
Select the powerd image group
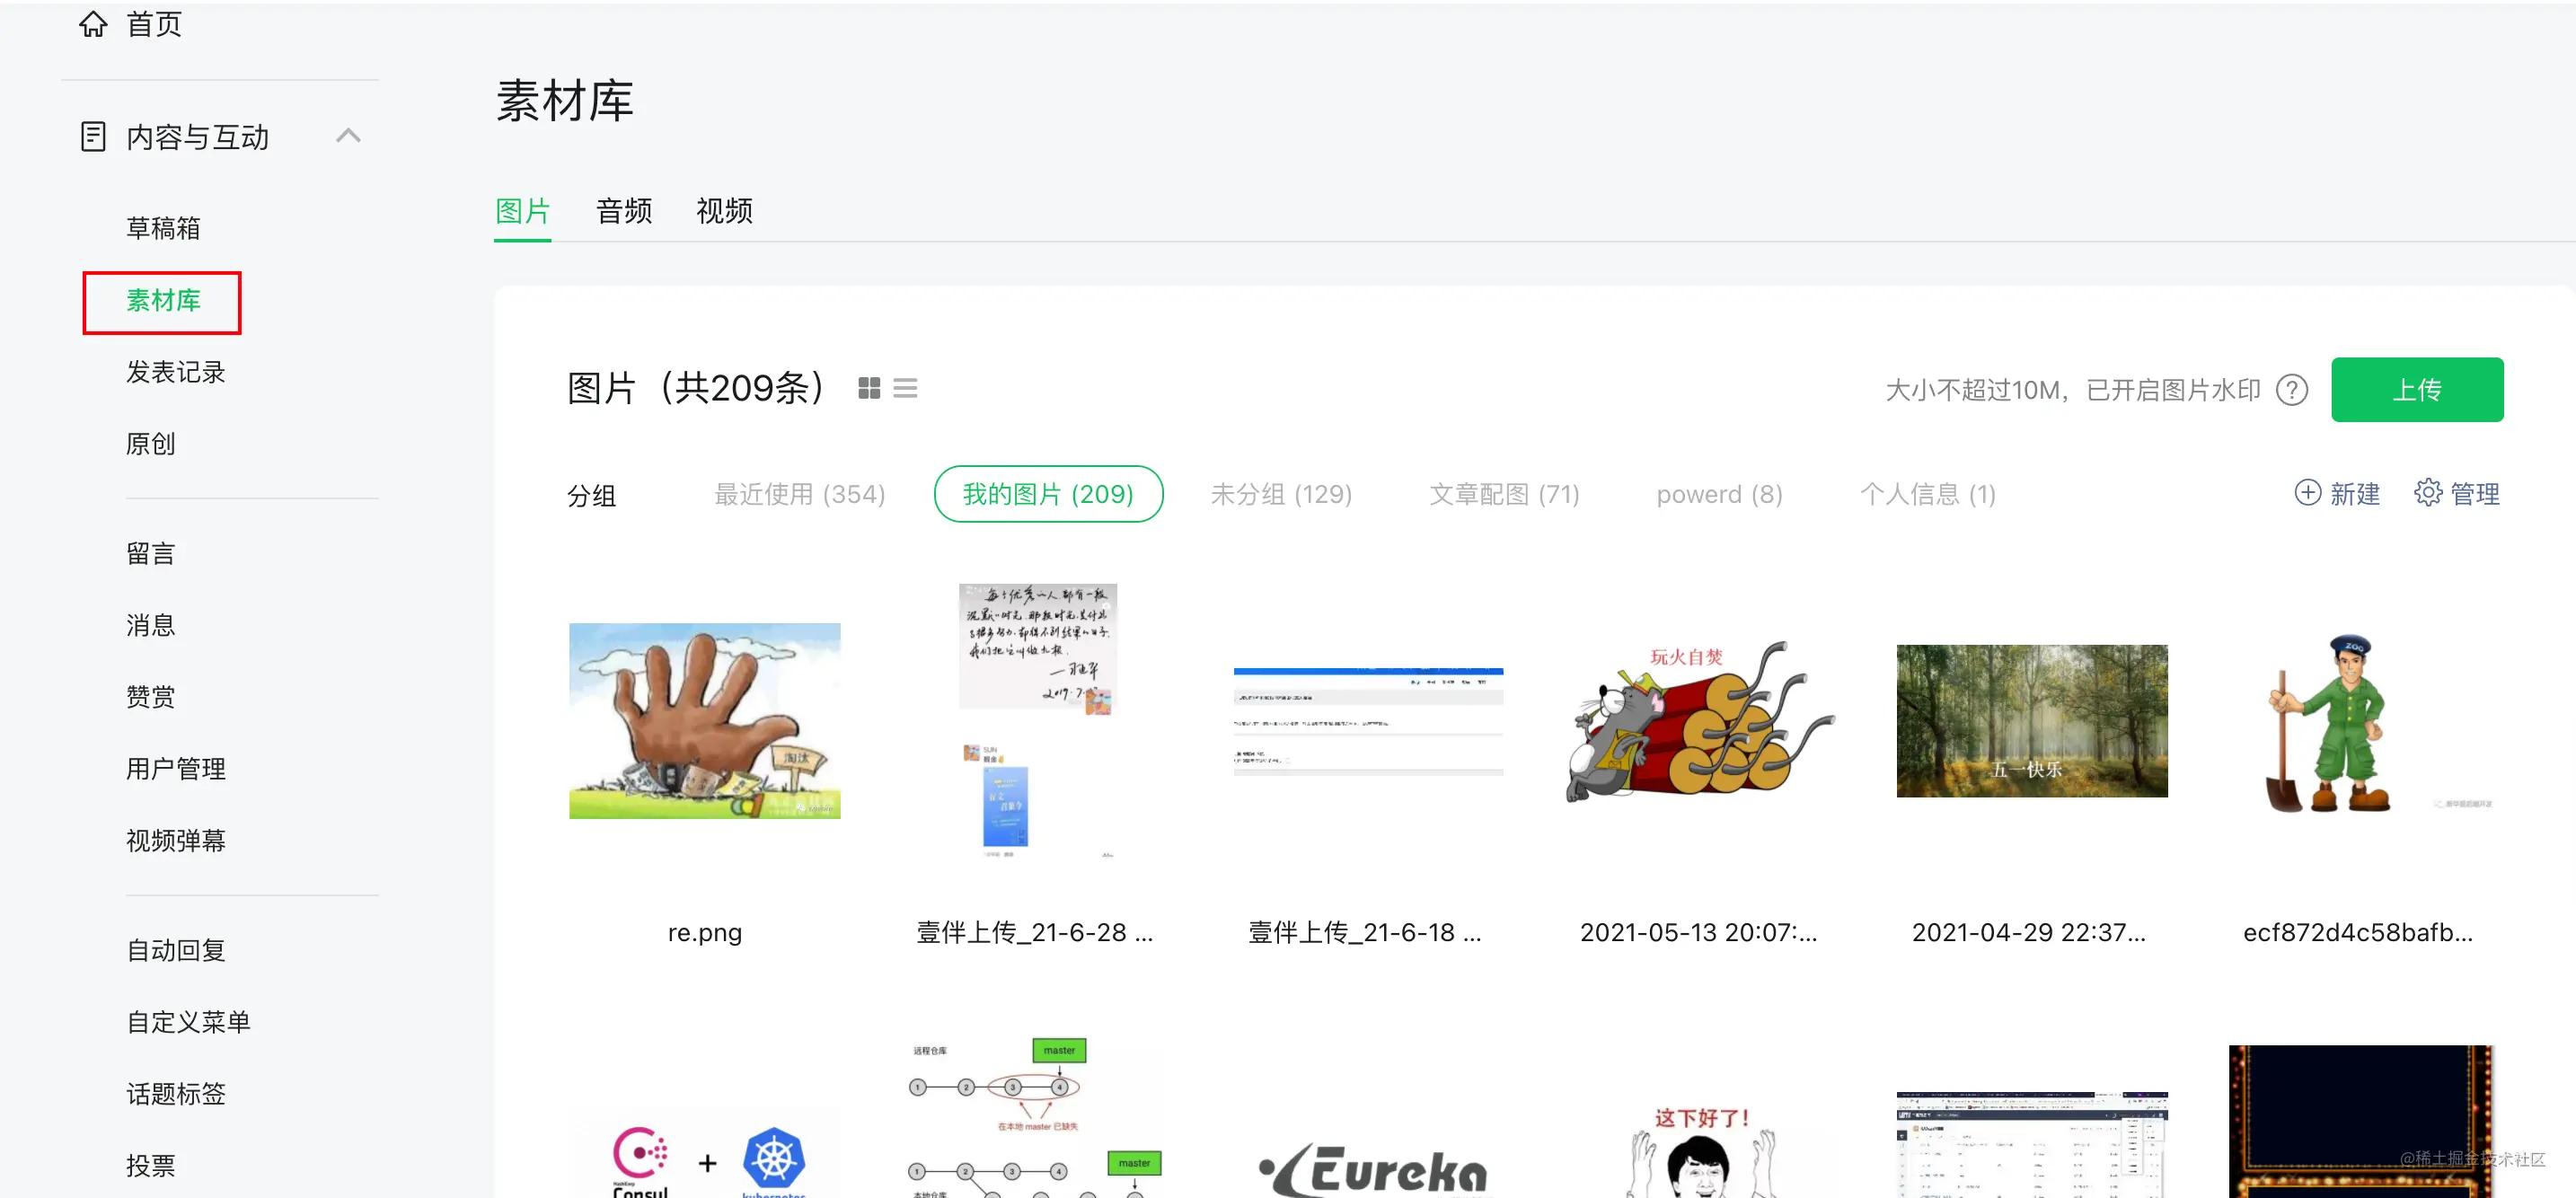click(1718, 493)
